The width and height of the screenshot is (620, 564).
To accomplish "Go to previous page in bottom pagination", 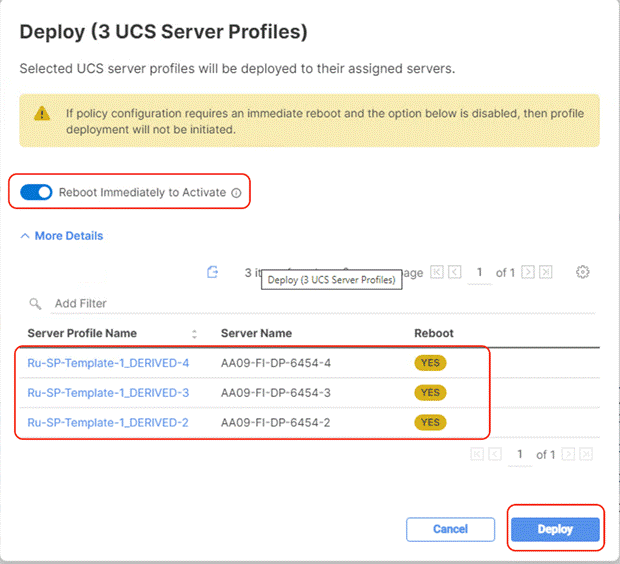I will (x=496, y=455).
